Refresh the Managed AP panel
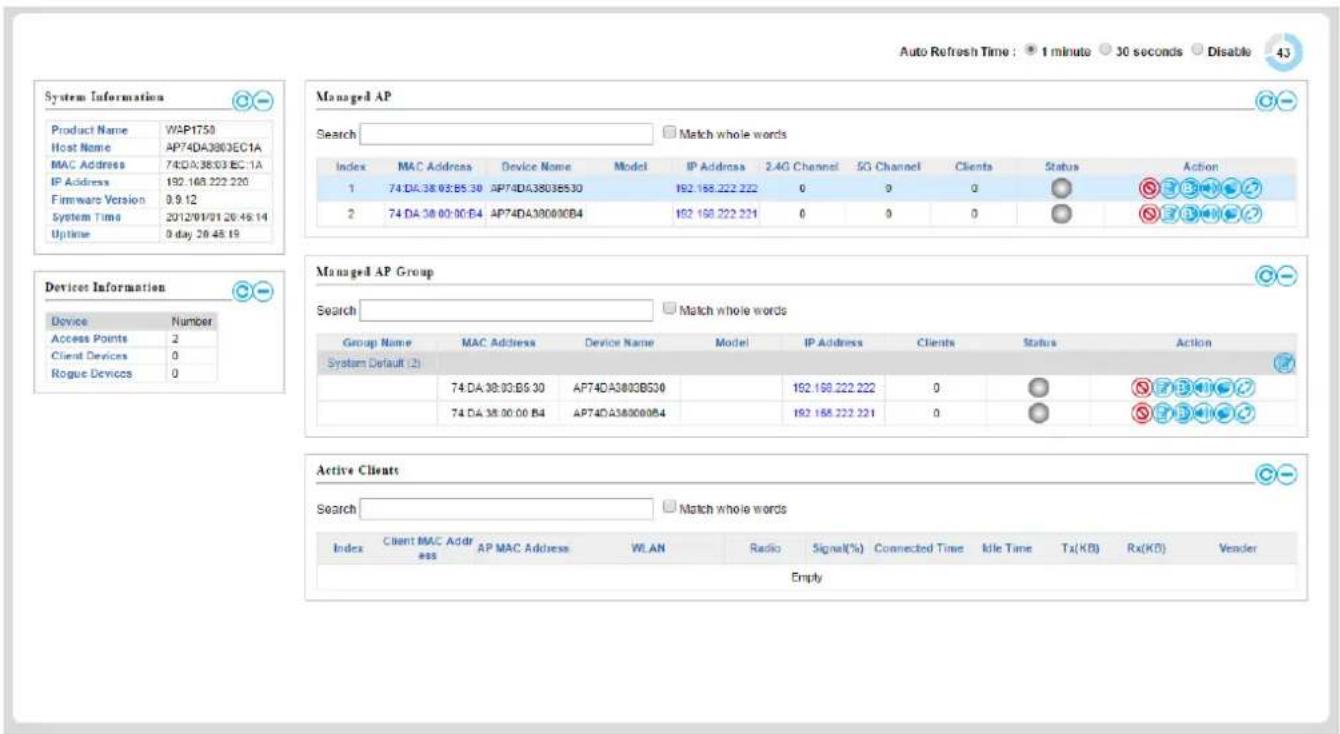 (x=1267, y=102)
